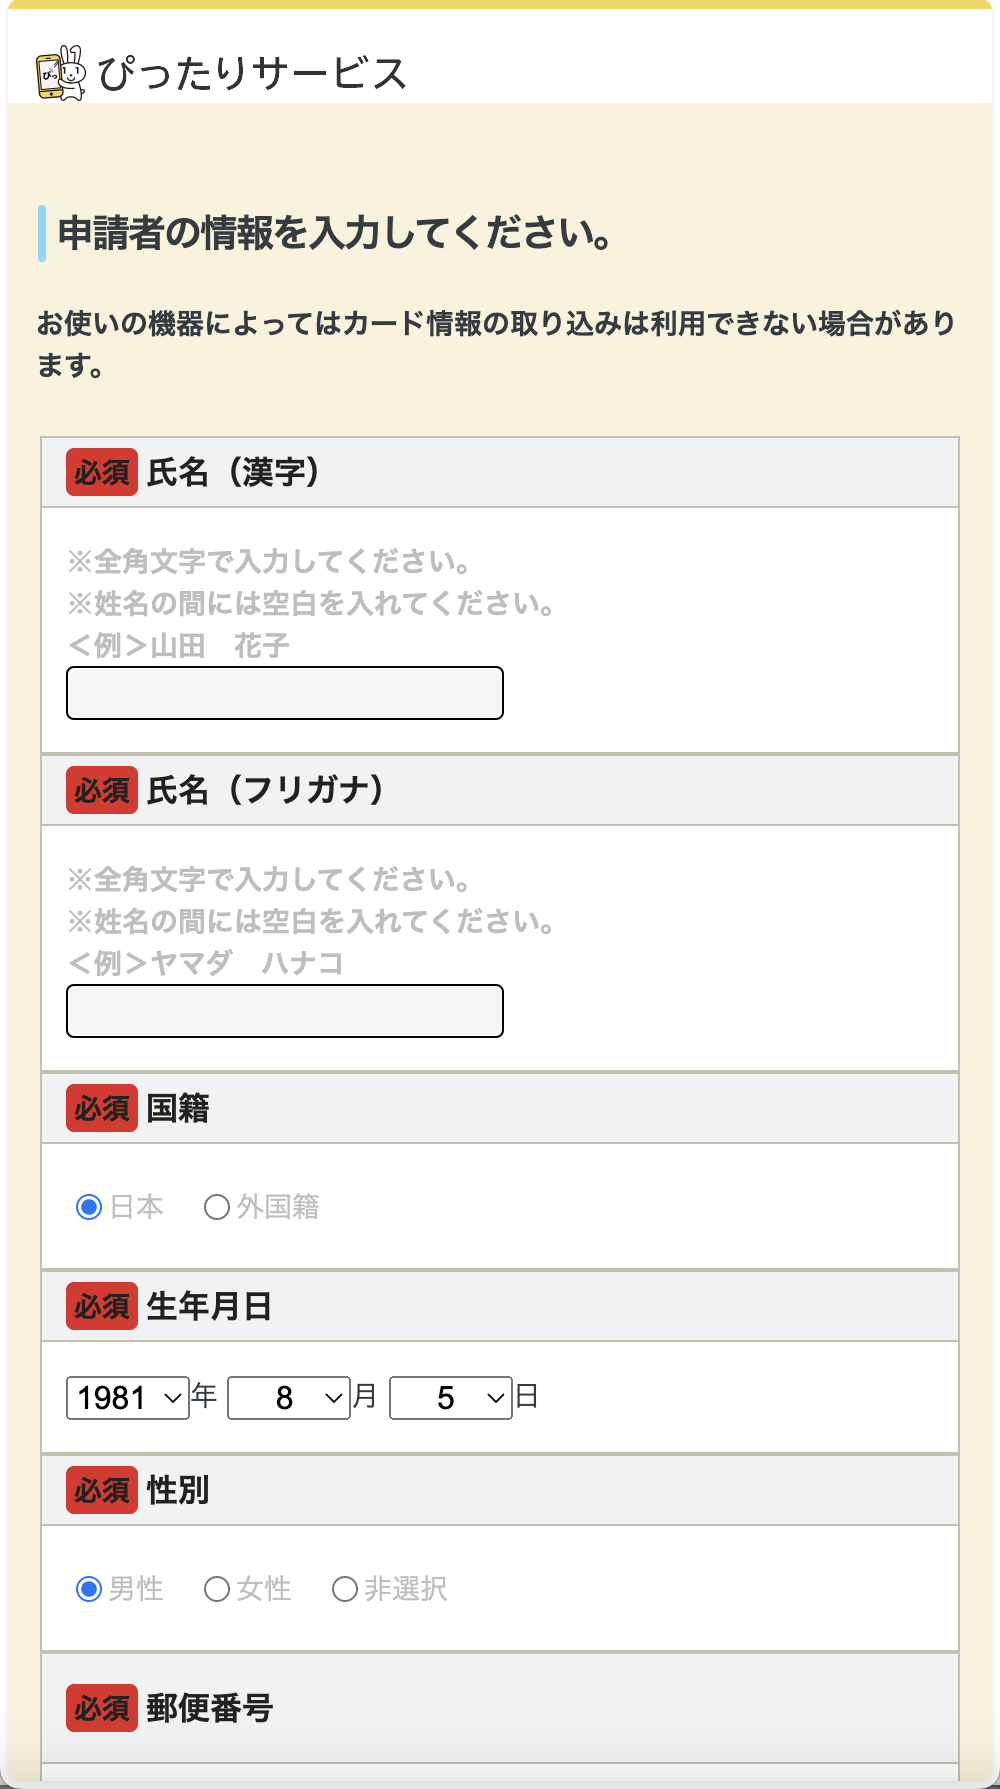Click inside the 氏名（漢字） text field
The height and width of the screenshot is (1789, 1000).
coord(284,692)
